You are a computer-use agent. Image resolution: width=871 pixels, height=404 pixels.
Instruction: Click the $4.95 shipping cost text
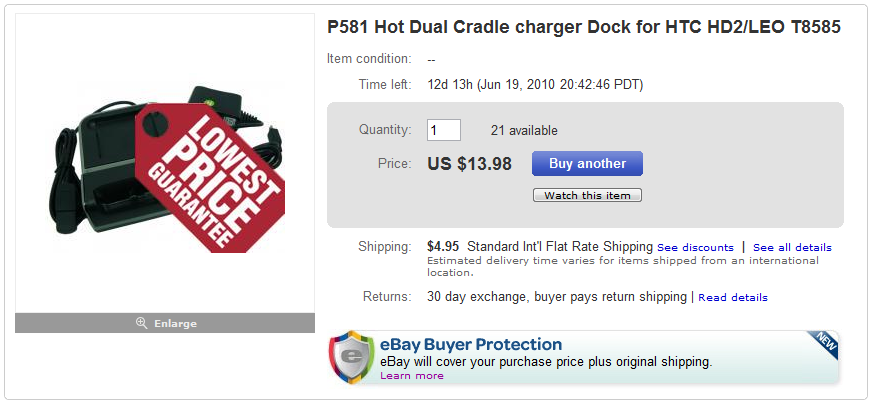[x=442, y=246]
